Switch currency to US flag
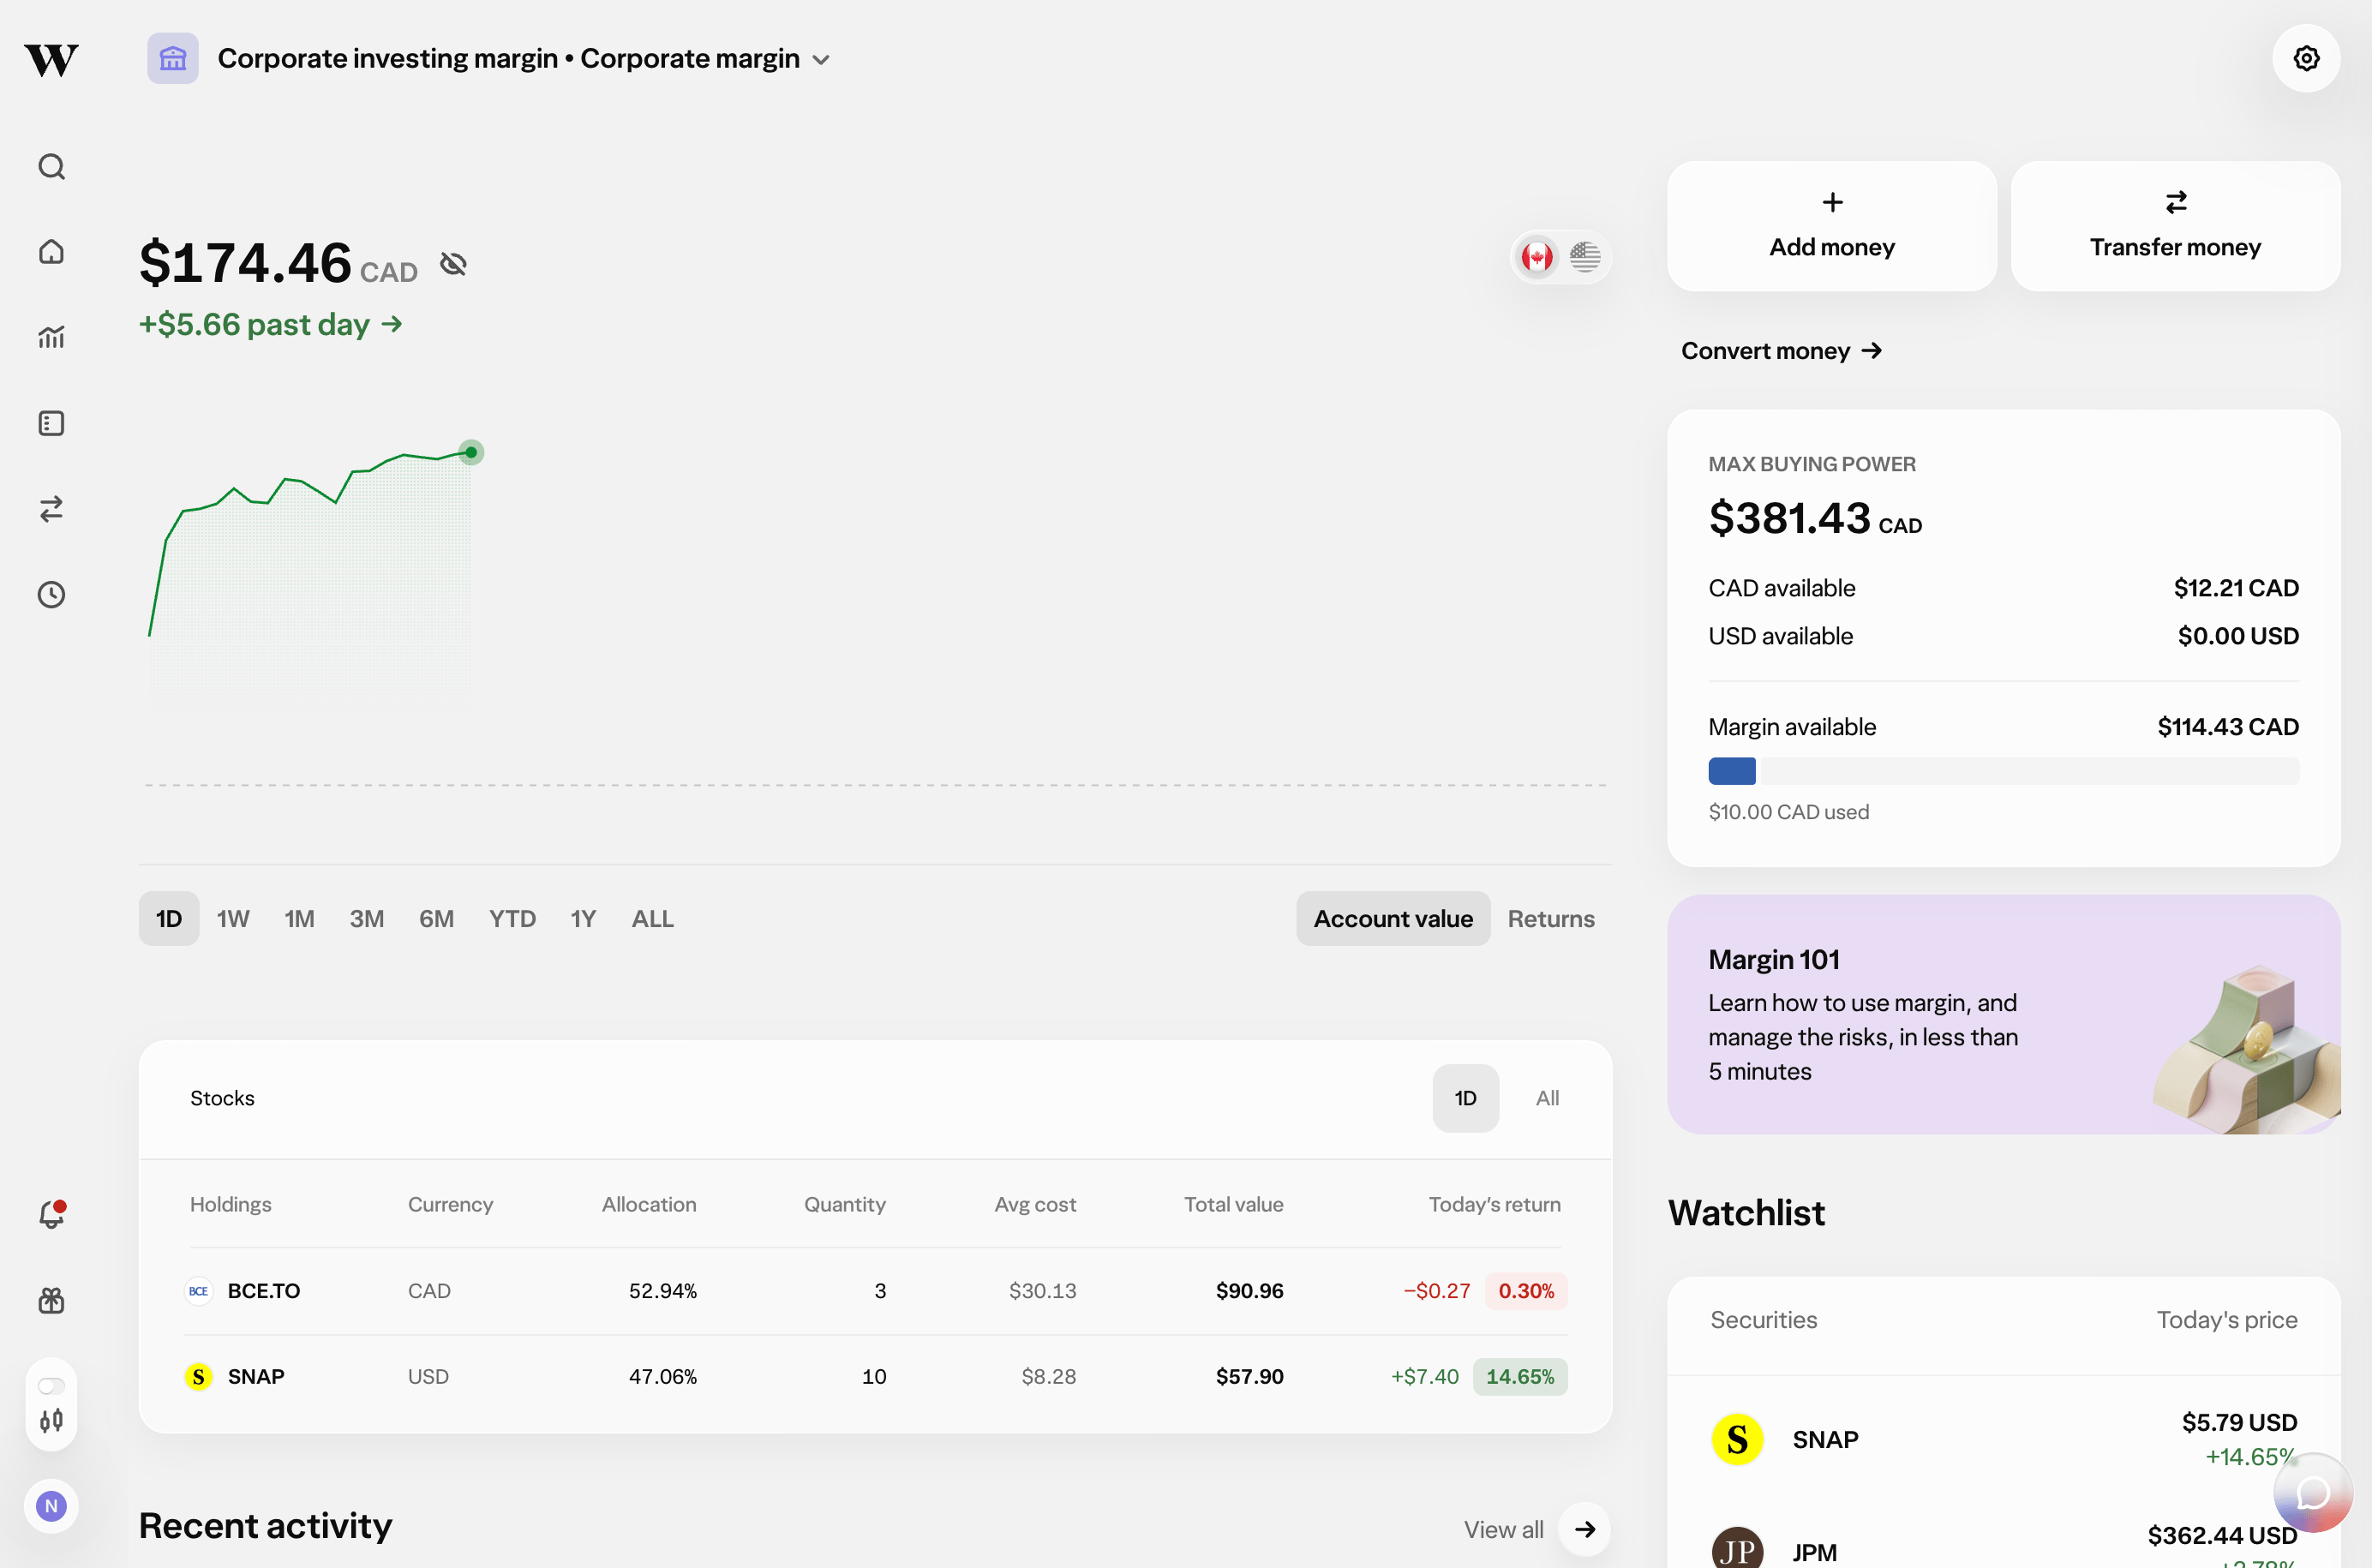 click(1584, 257)
